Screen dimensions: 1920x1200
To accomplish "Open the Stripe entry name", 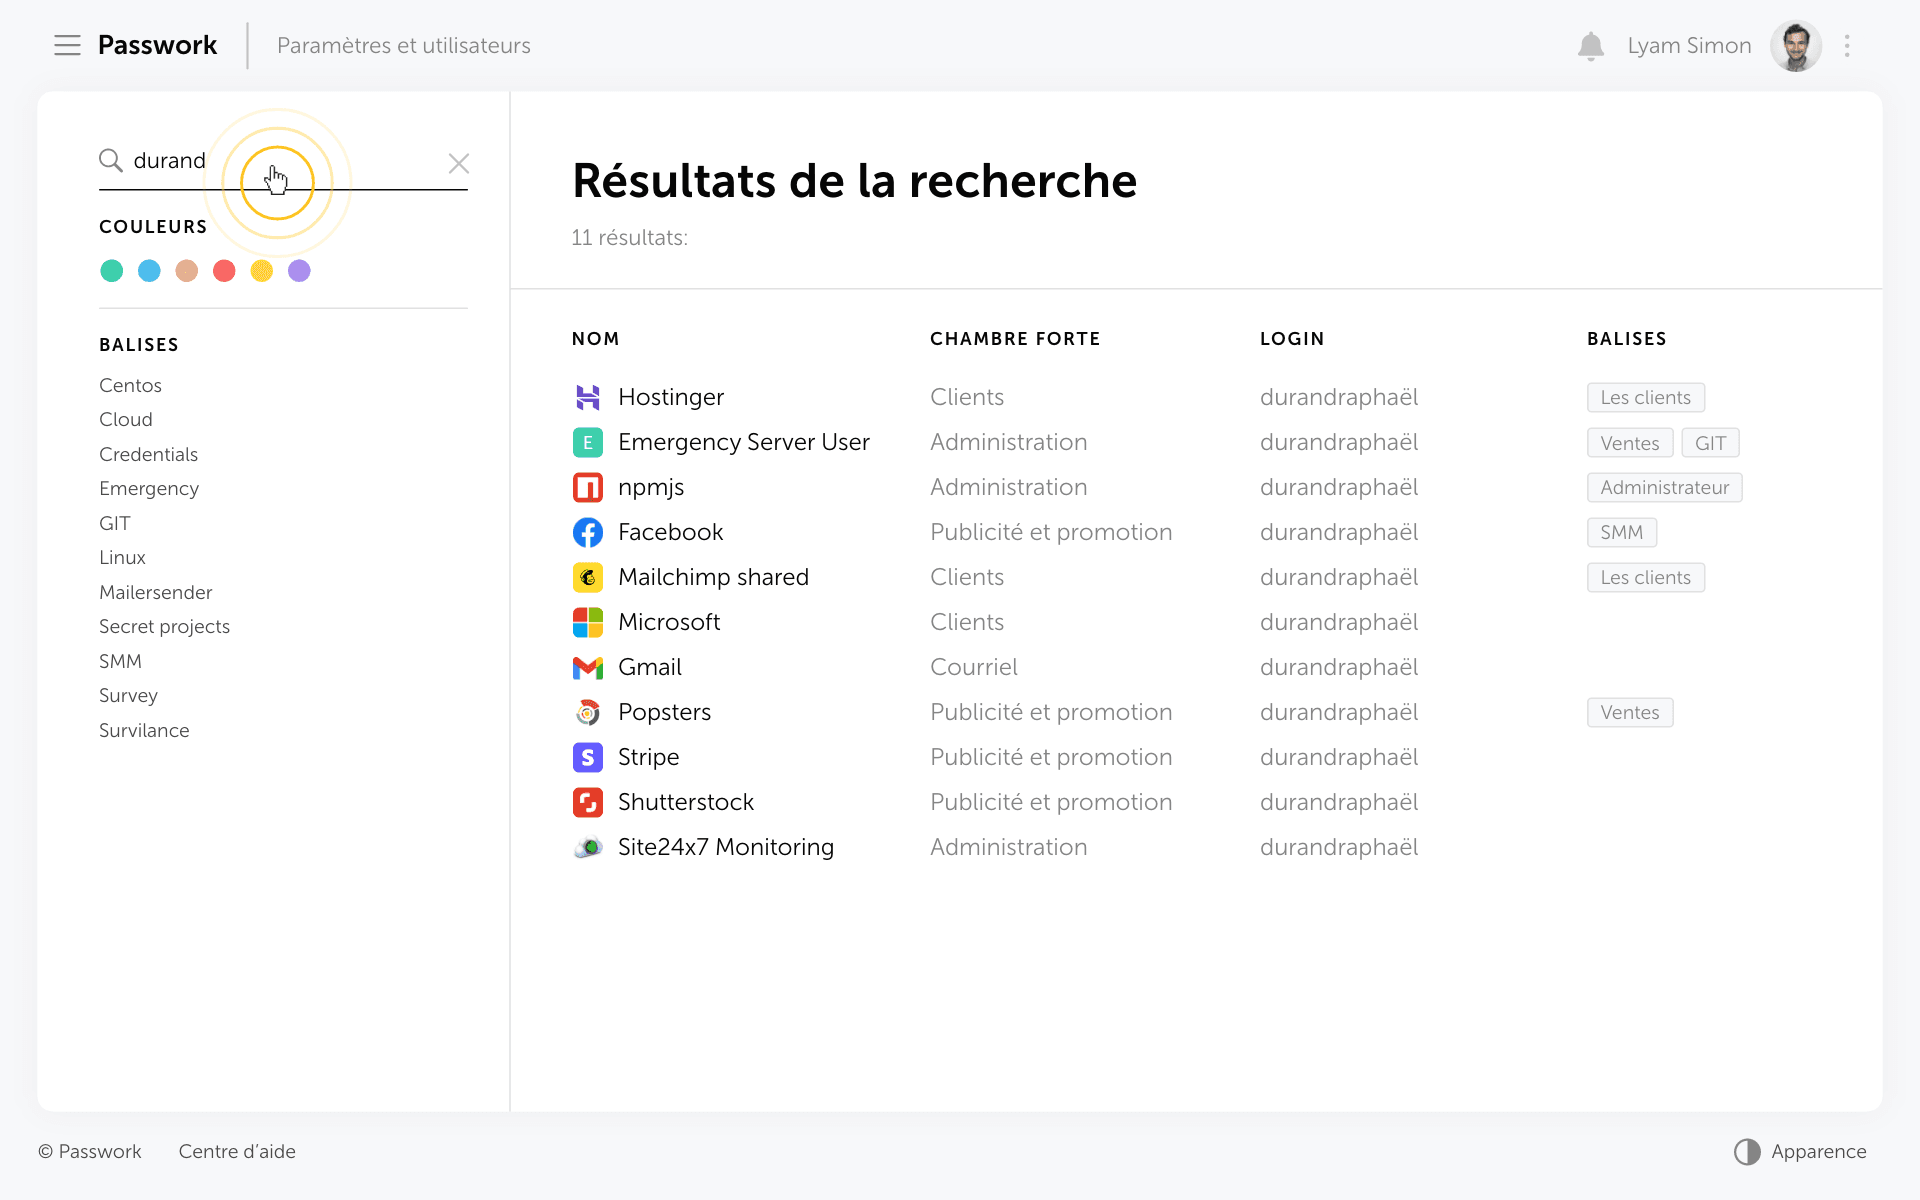I will coord(648,757).
